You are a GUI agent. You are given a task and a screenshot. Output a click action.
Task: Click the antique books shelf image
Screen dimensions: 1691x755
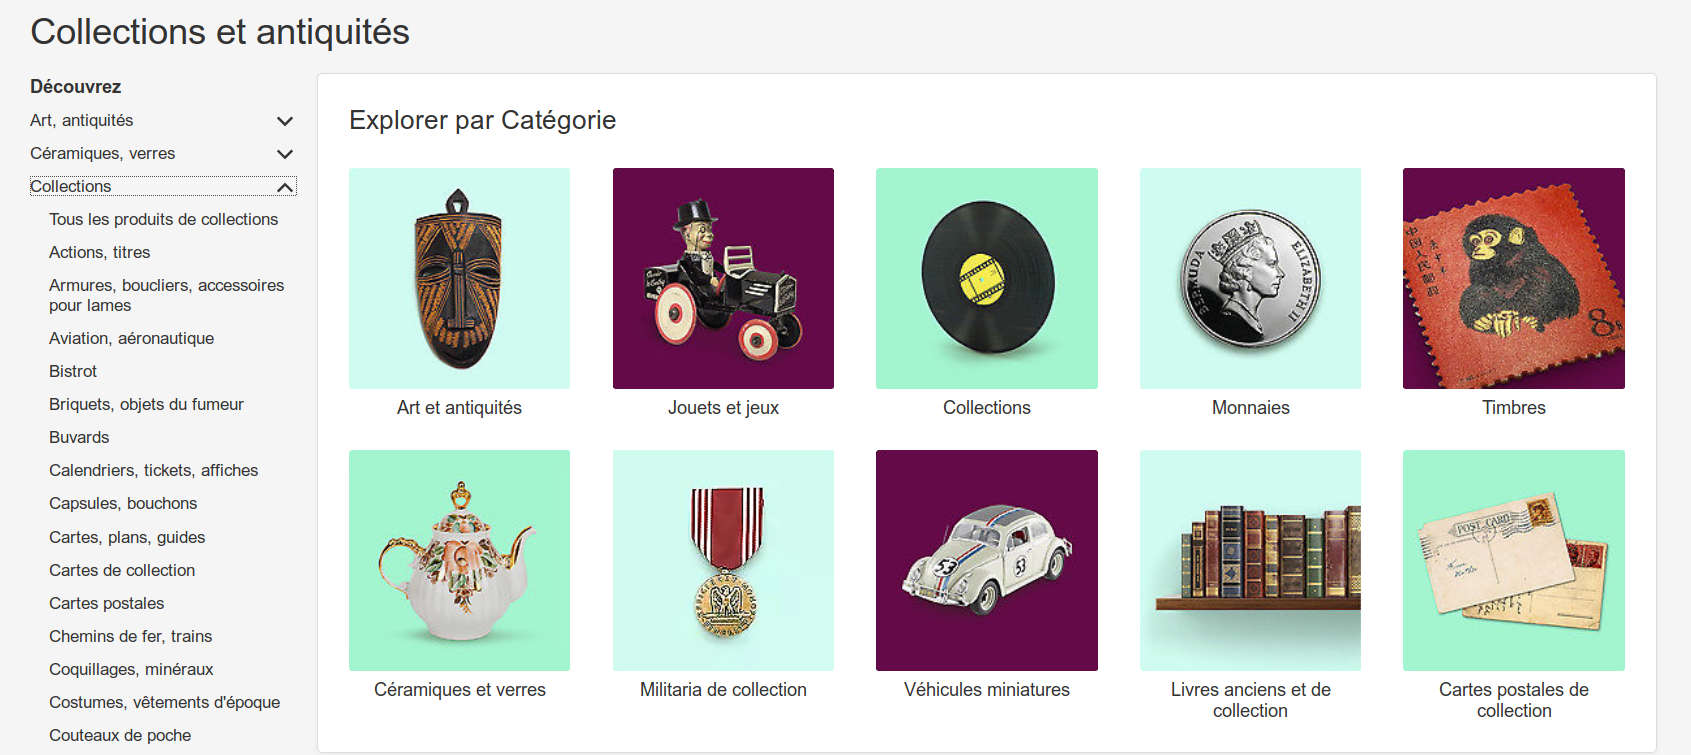pyautogui.click(x=1250, y=560)
